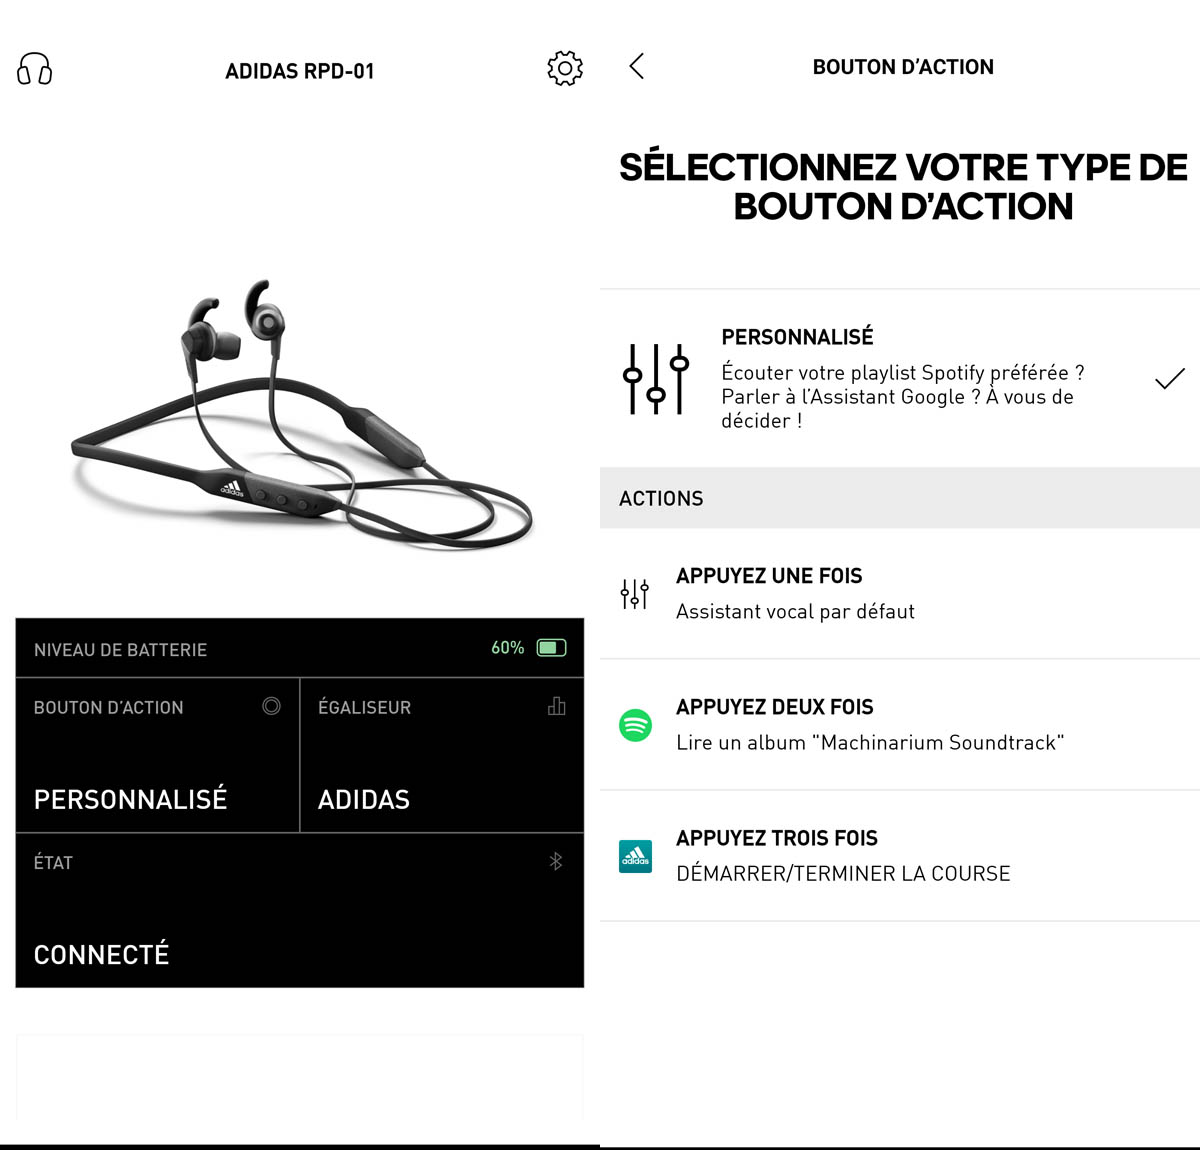The image size is (1200, 1150).
Task: Click the Niveau de batterie row
Action: [300, 648]
